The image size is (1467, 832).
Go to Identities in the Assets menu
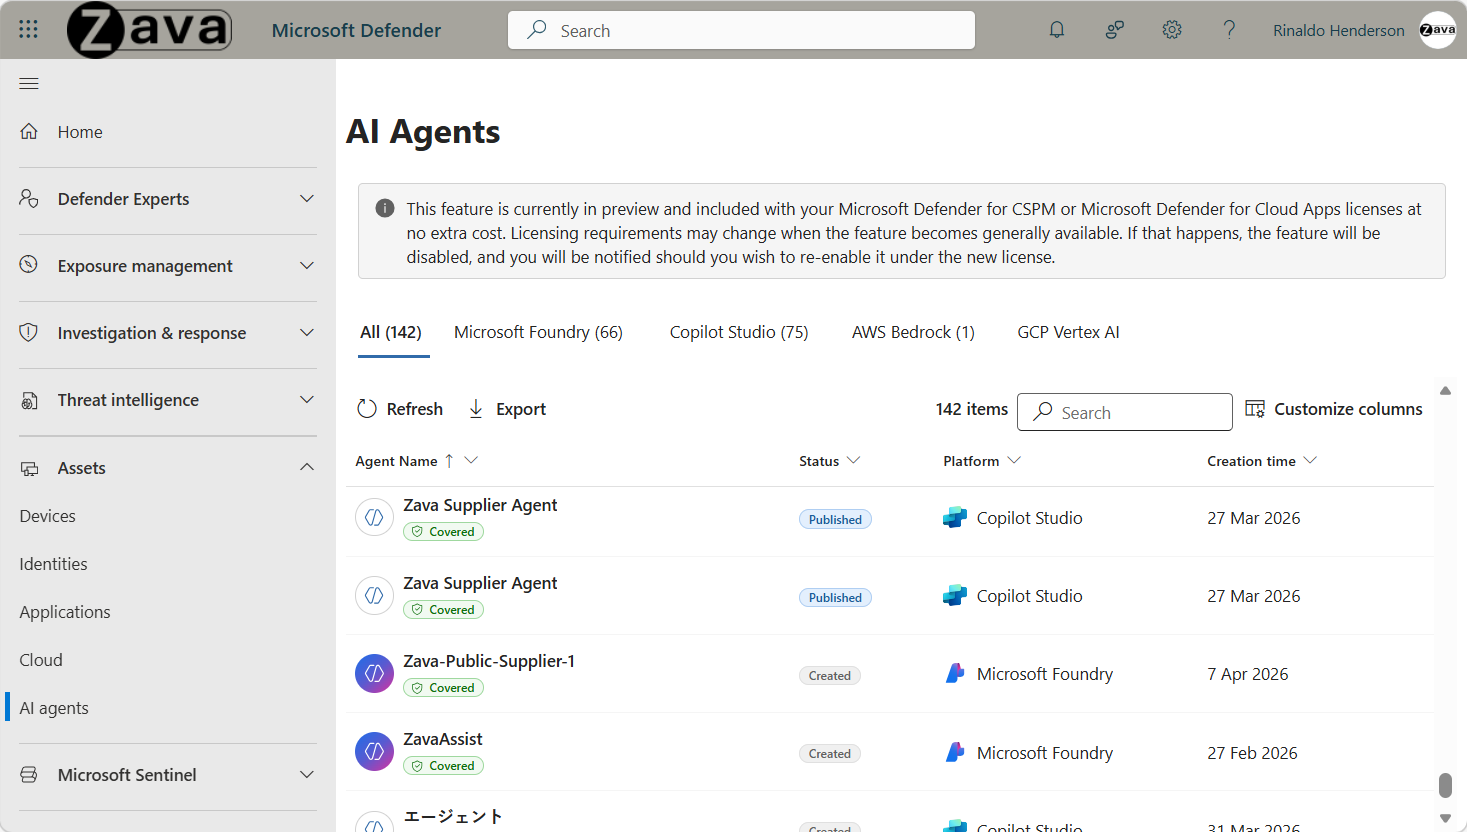click(x=53, y=564)
